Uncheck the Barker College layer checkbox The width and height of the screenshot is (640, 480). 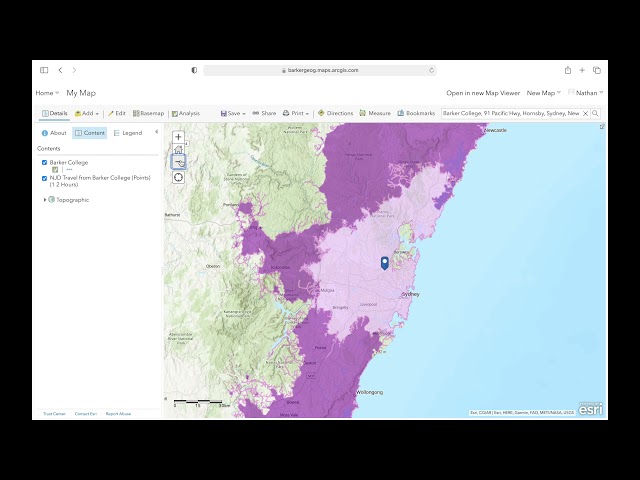tap(44, 162)
